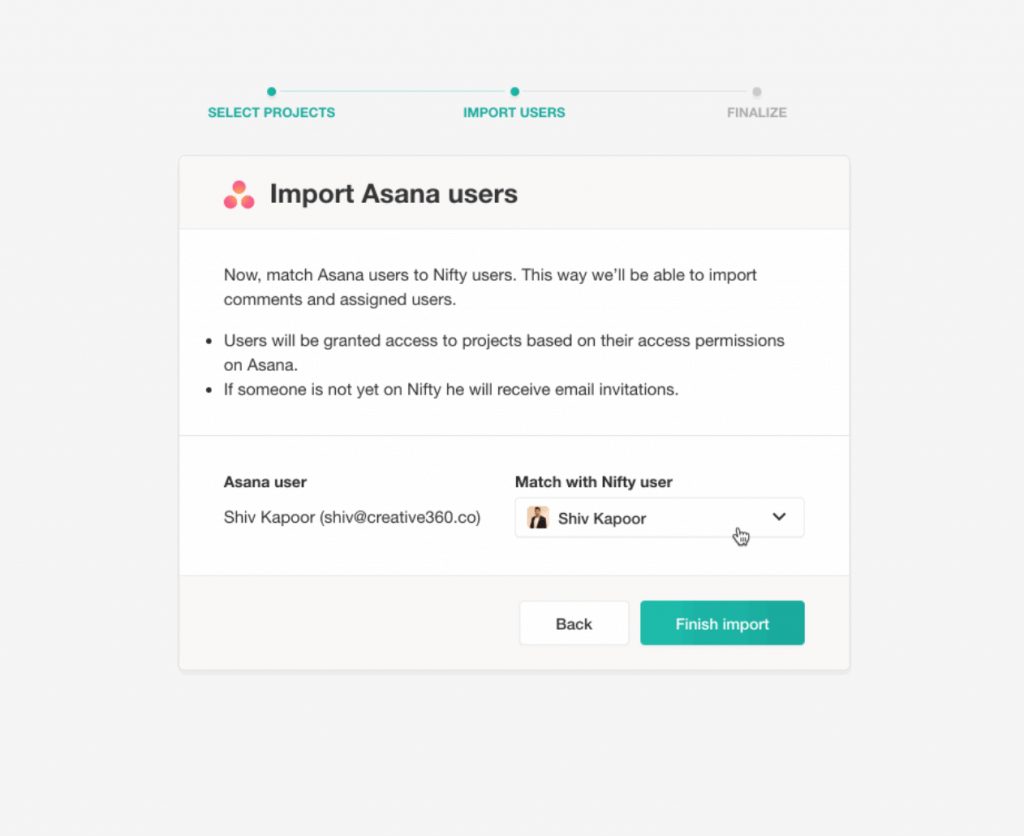Select the Finalize step label
The image size is (1024, 836).
[756, 112]
